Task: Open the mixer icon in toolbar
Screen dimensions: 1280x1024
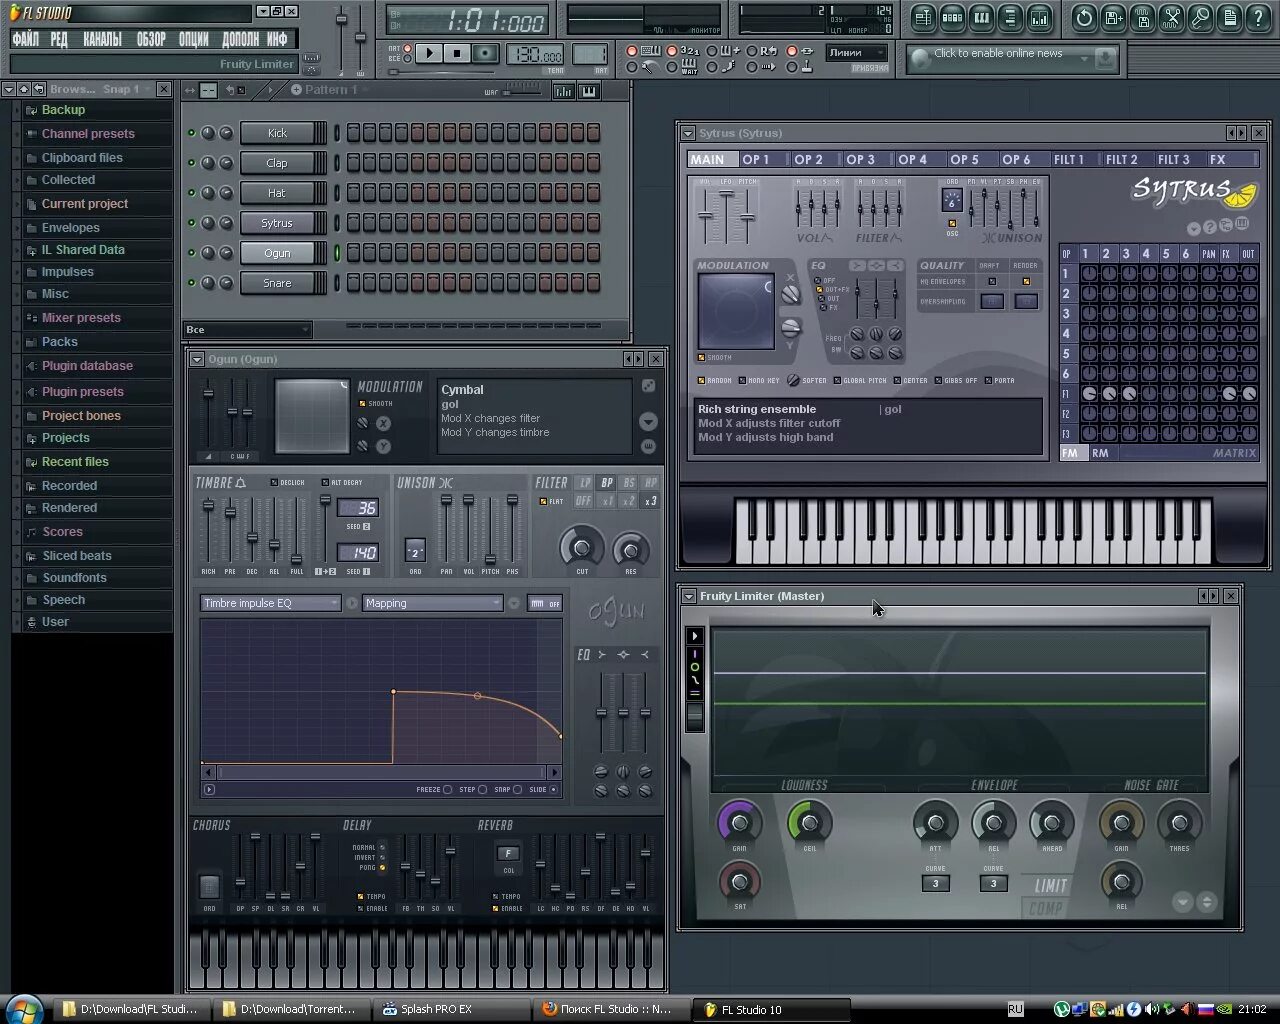Action: pyautogui.click(x=1039, y=17)
